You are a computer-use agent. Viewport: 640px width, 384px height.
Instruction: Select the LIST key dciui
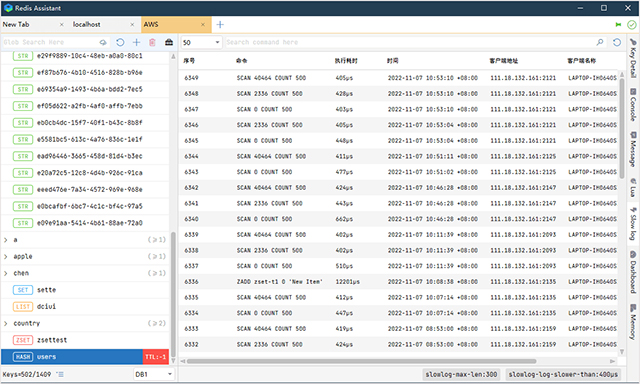(85, 306)
